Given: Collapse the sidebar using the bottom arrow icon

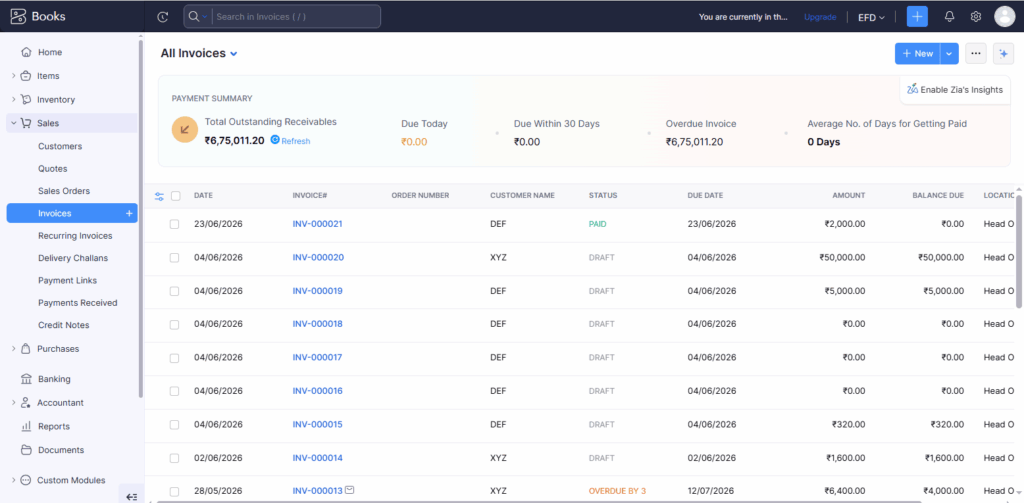Looking at the screenshot, I should coord(131,497).
